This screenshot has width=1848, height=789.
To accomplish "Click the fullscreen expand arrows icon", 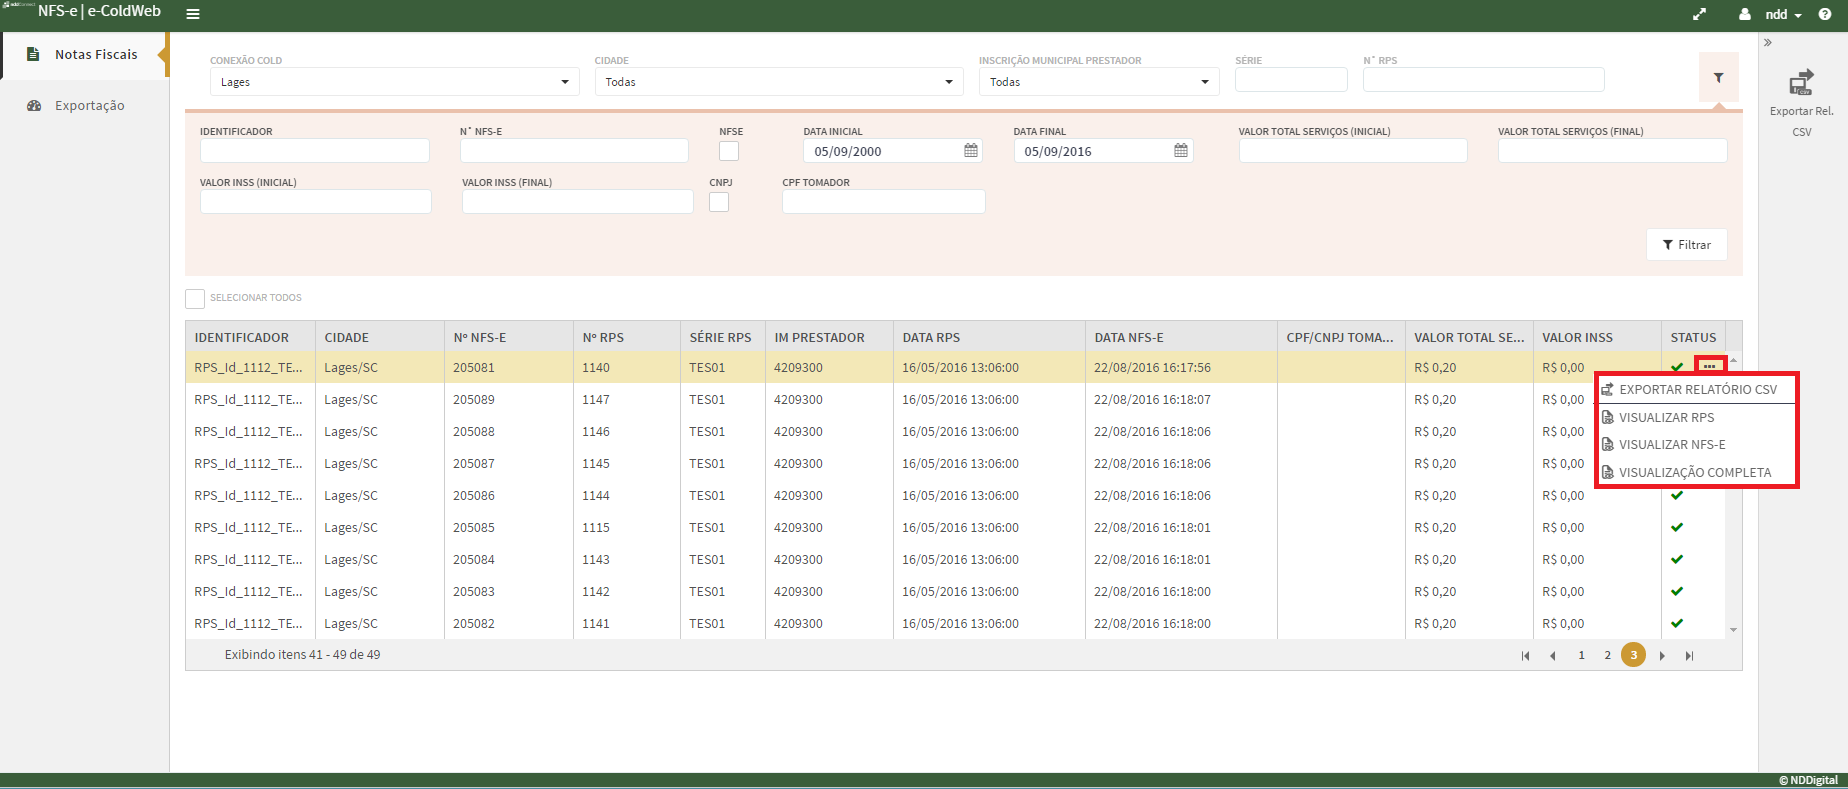I will (x=1699, y=14).
